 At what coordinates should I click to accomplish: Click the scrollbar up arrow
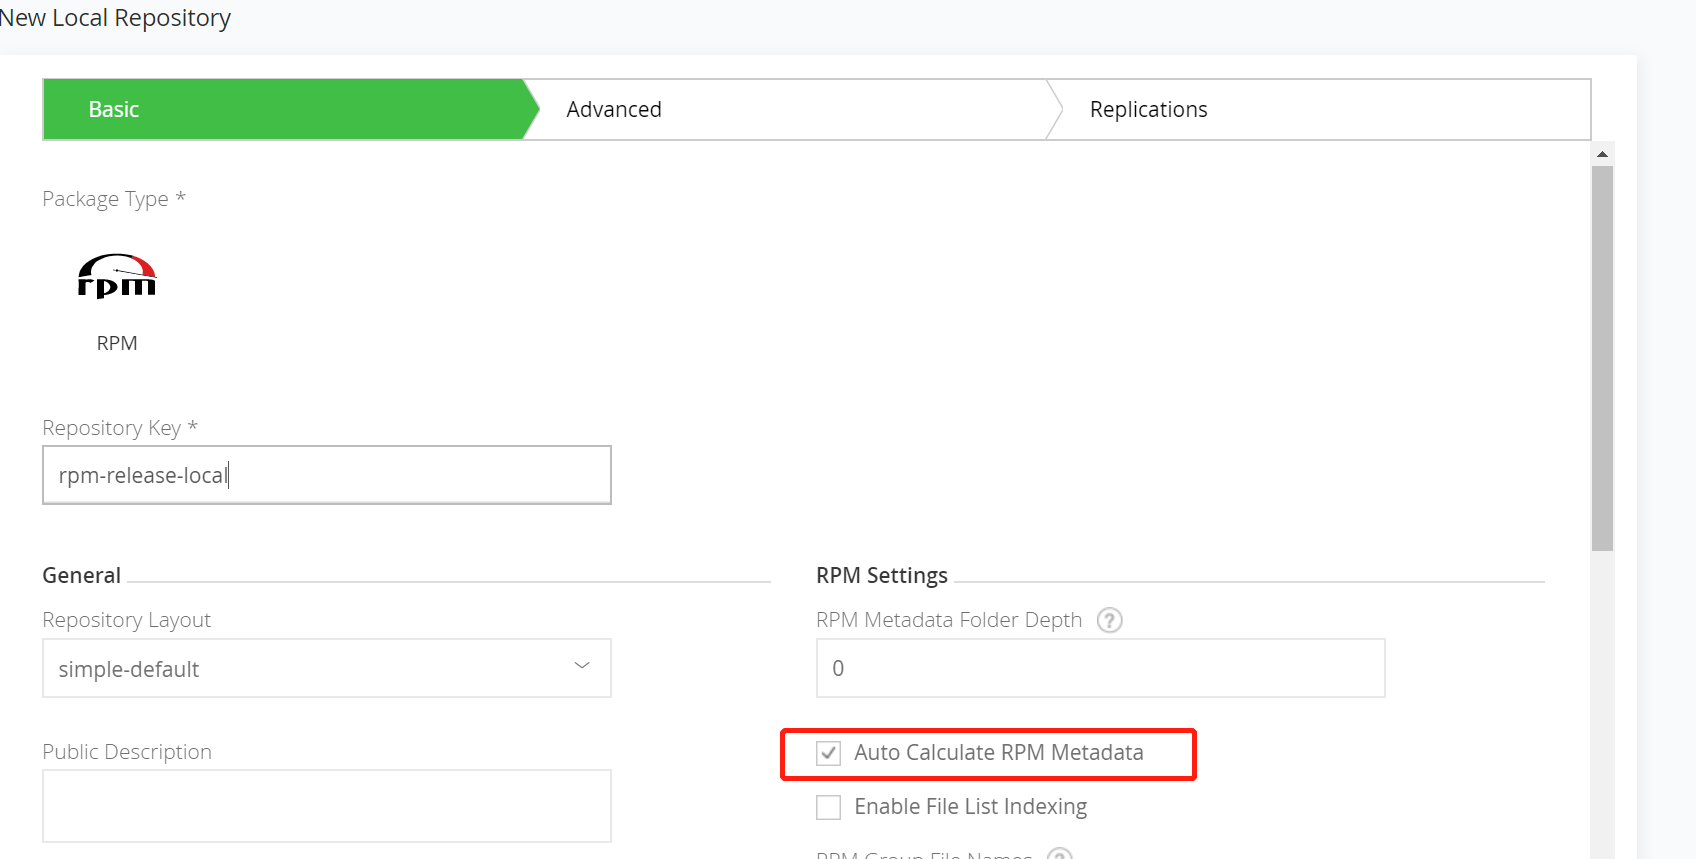pos(1602,154)
